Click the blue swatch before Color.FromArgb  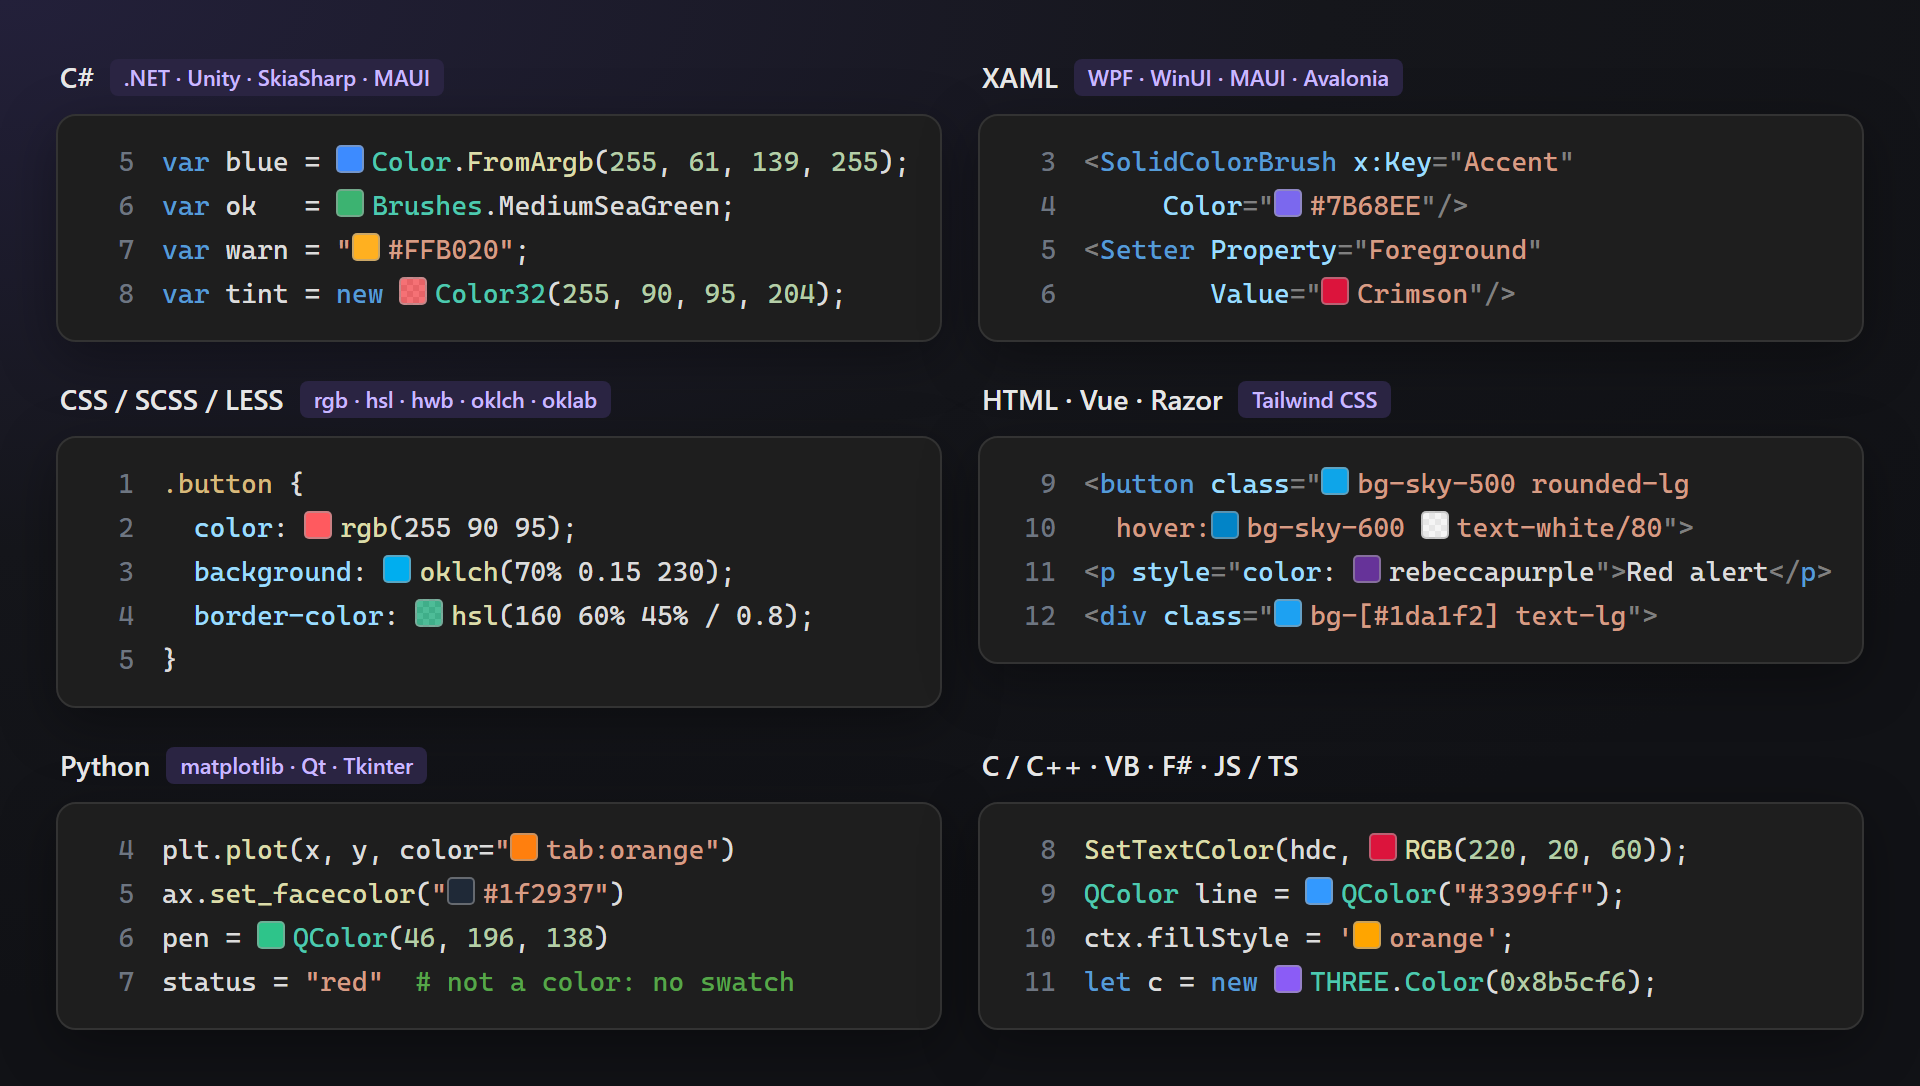click(x=349, y=160)
